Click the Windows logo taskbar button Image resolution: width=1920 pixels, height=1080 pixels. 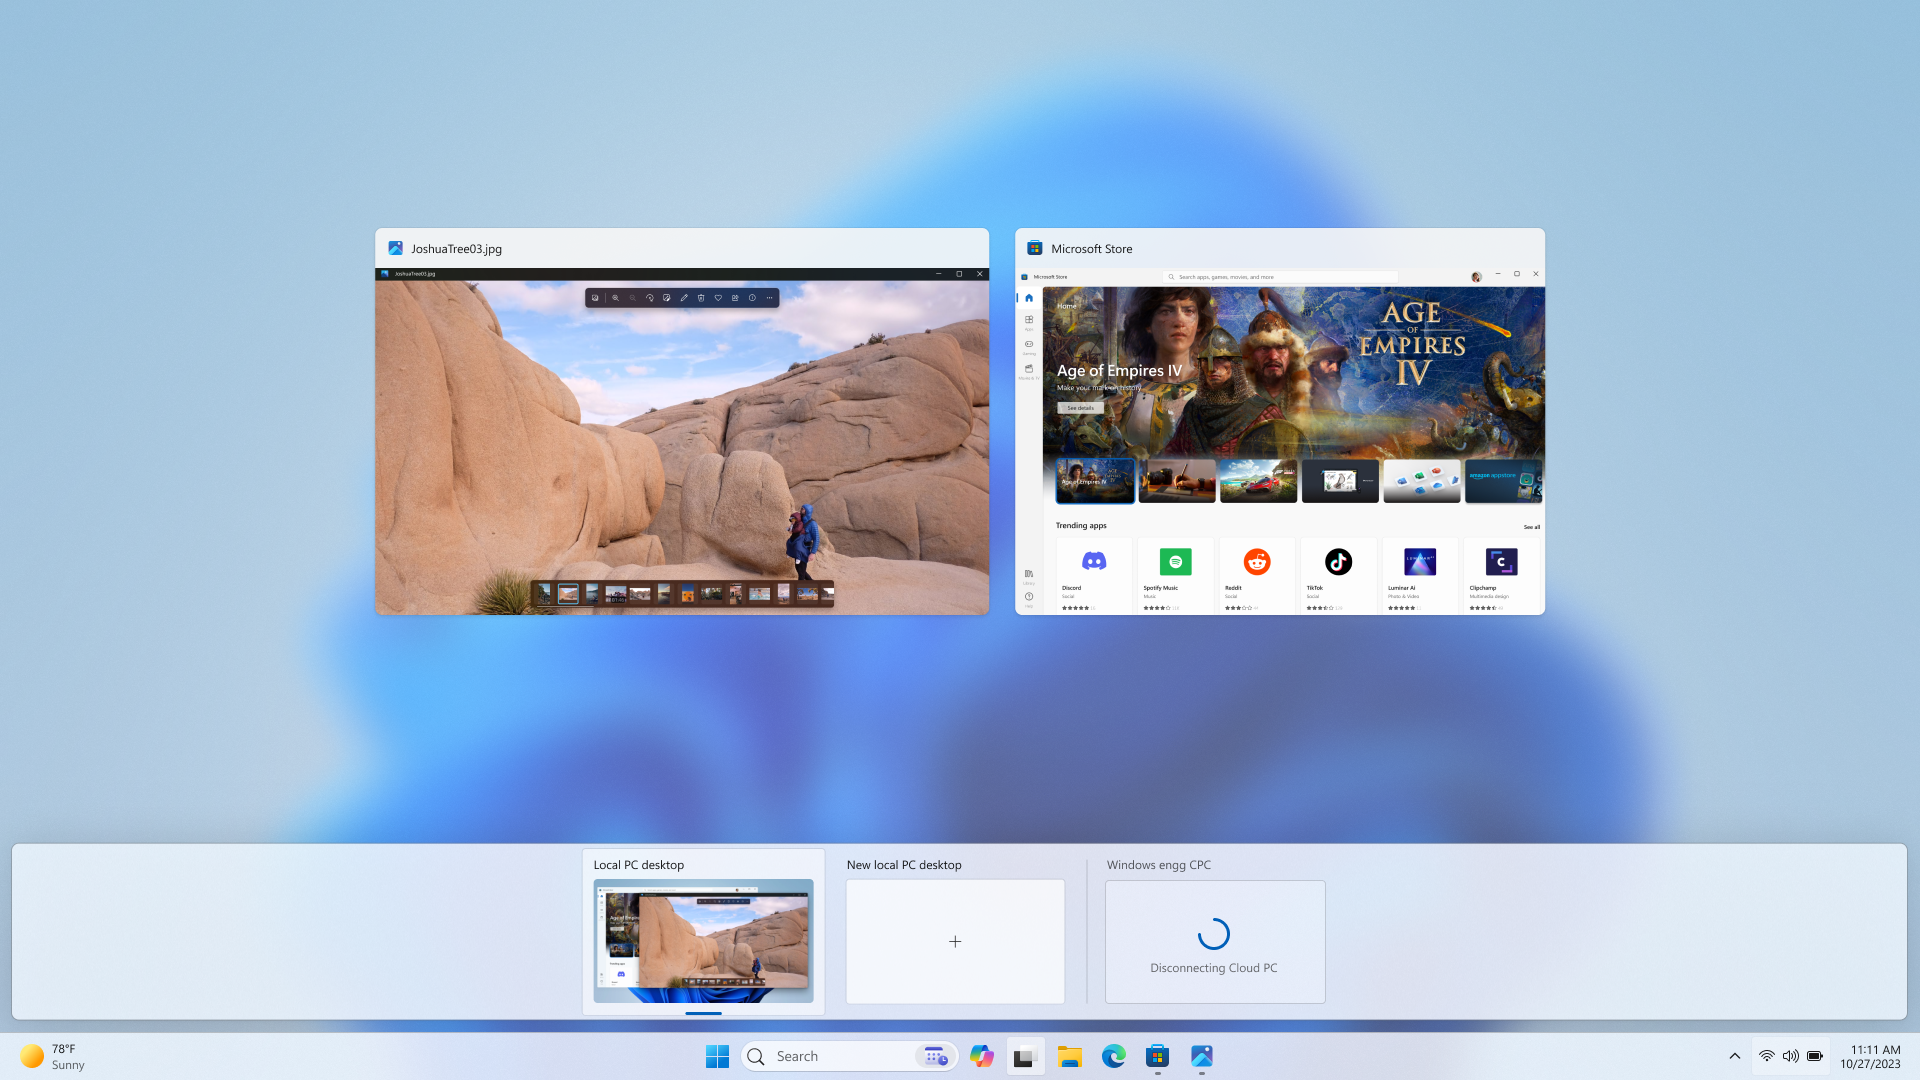pyautogui.click(x=717, y=1056)
